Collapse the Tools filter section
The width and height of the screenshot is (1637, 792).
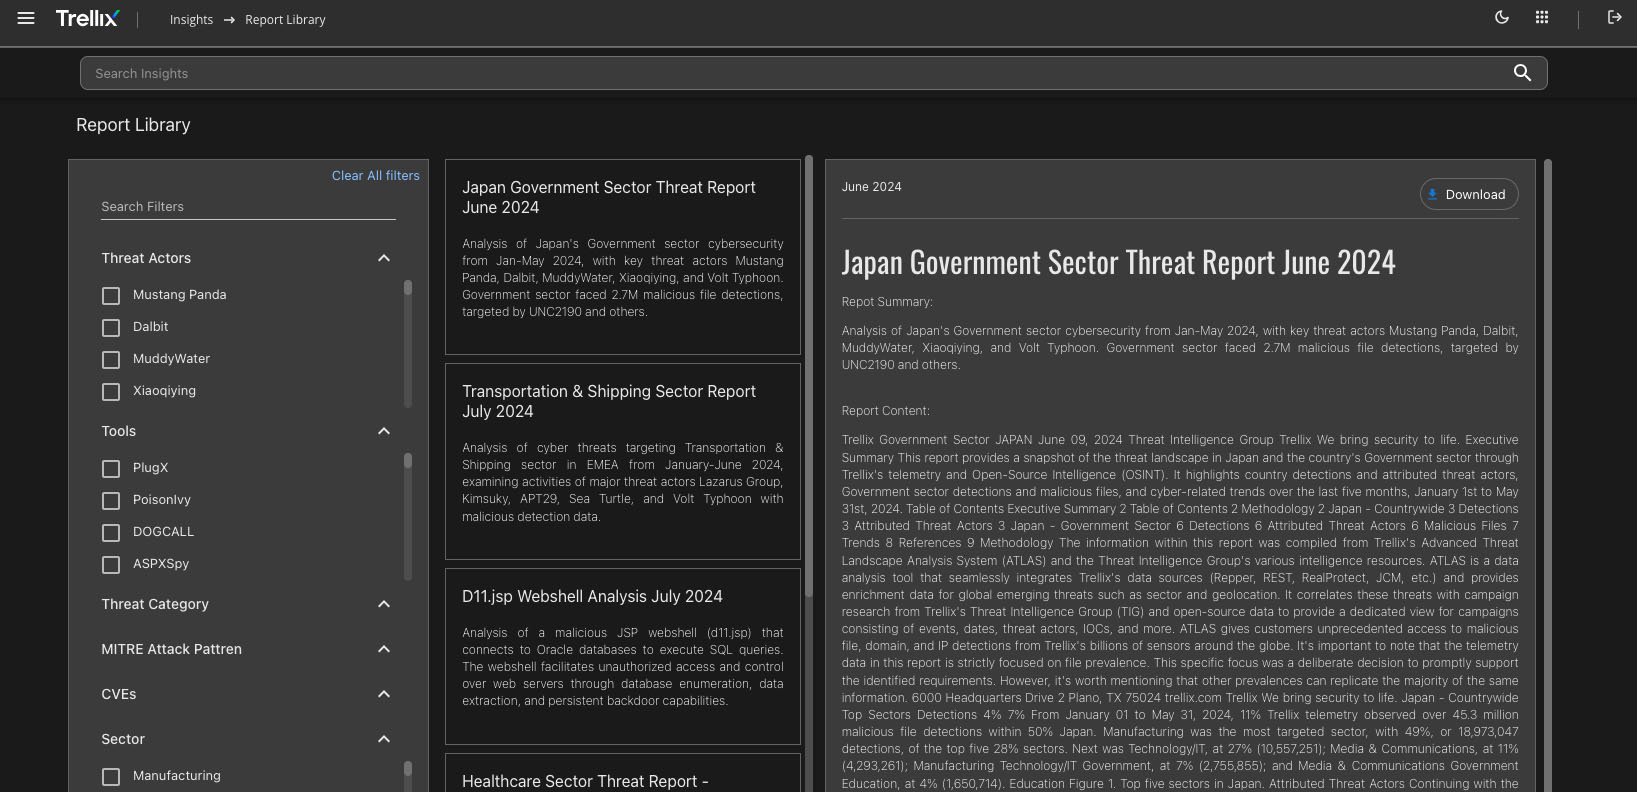(384, 431)
